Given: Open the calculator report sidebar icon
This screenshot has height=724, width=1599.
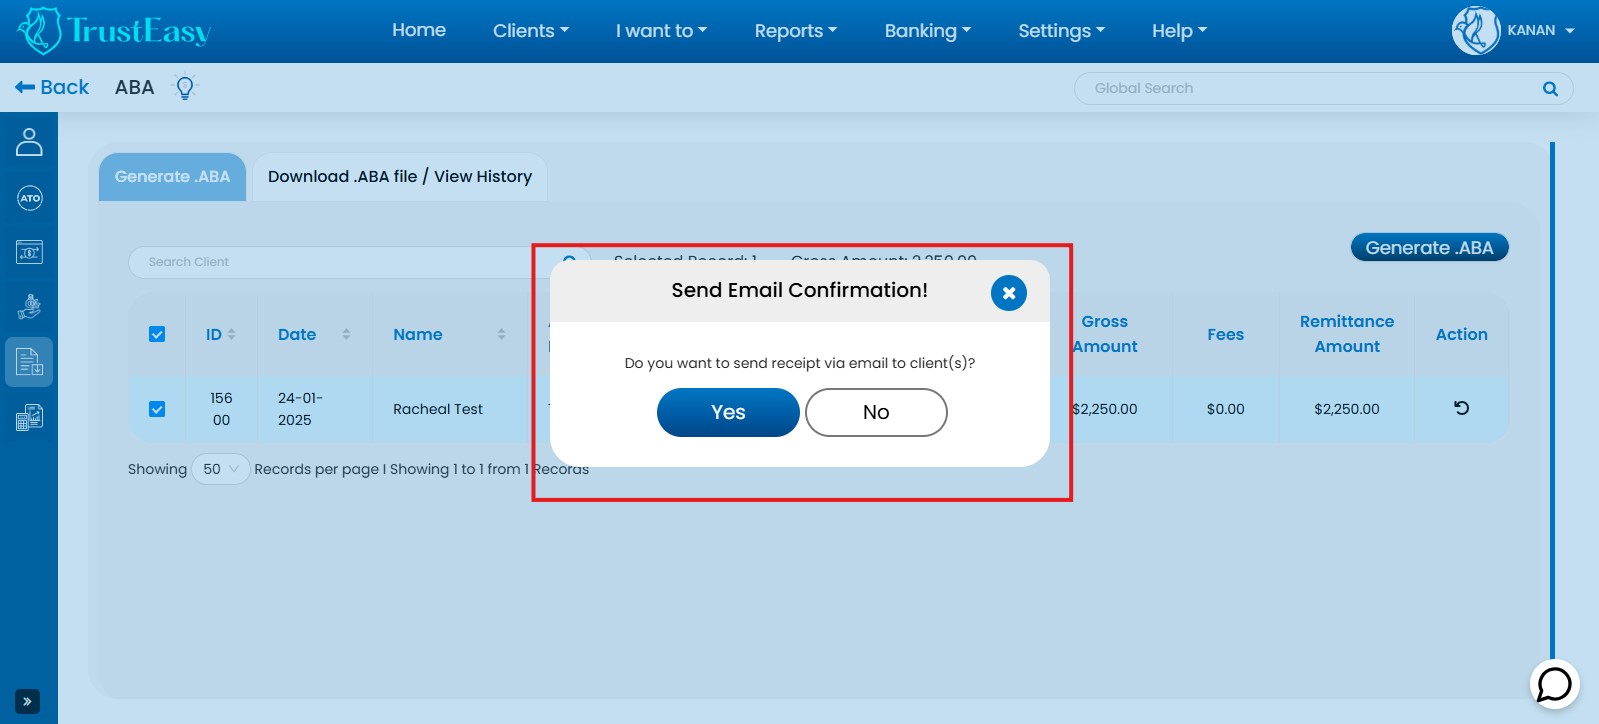Looking at the screenshot, I should [29, 417].
